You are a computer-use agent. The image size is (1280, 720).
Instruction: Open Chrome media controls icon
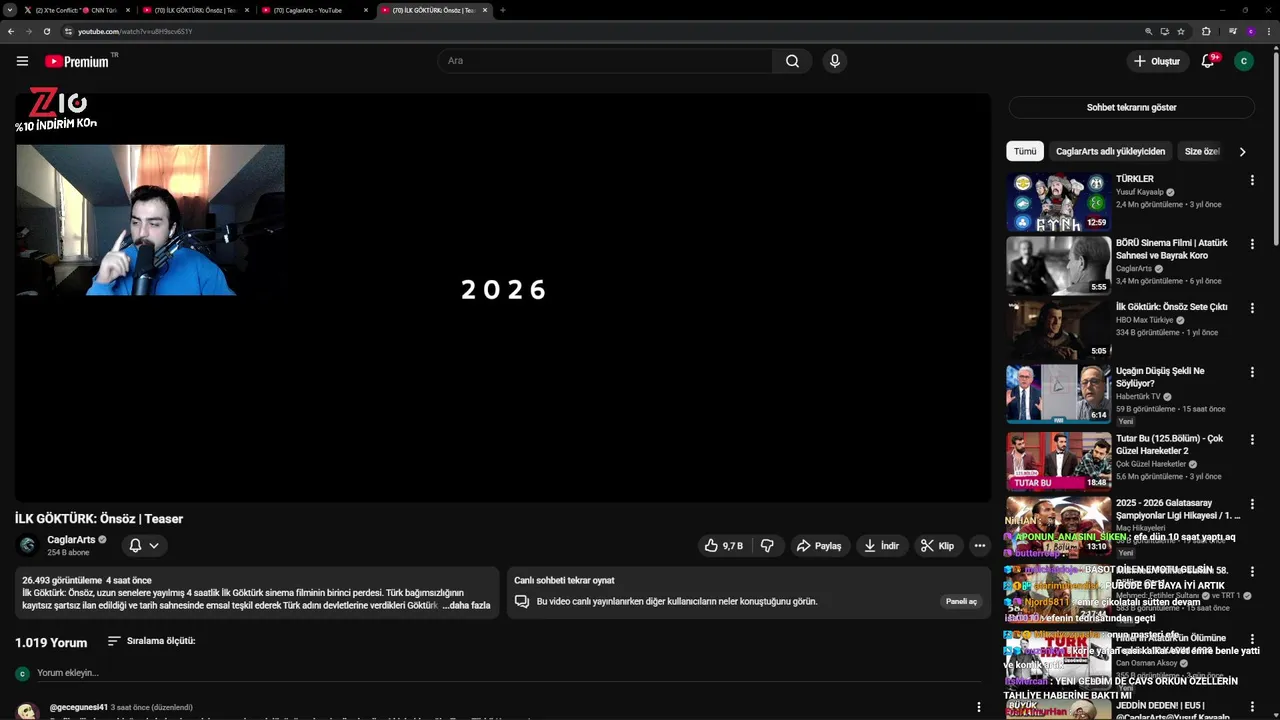tap(1232, 31)
